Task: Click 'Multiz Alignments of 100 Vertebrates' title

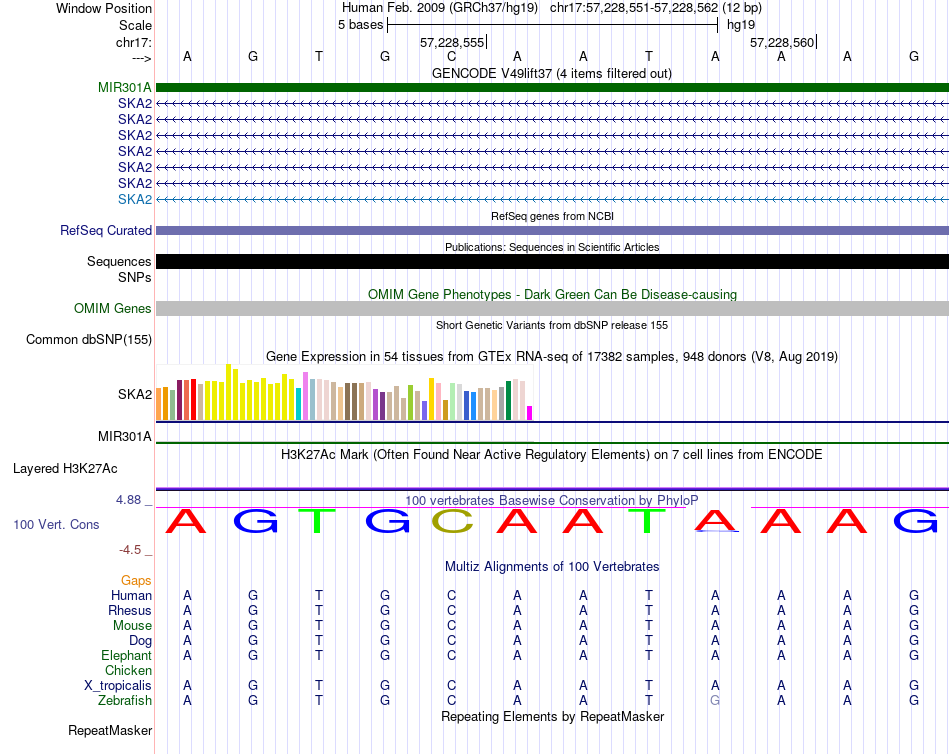Action: 552,567
